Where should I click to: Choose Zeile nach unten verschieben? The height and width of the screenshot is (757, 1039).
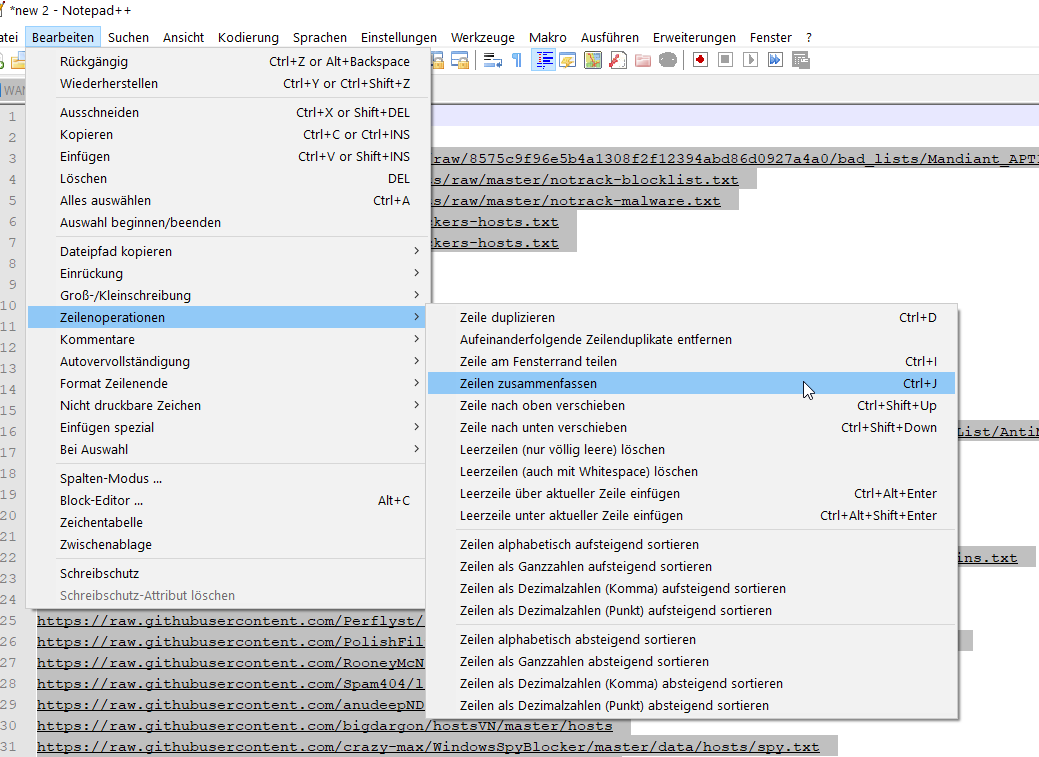coord(691,428)
